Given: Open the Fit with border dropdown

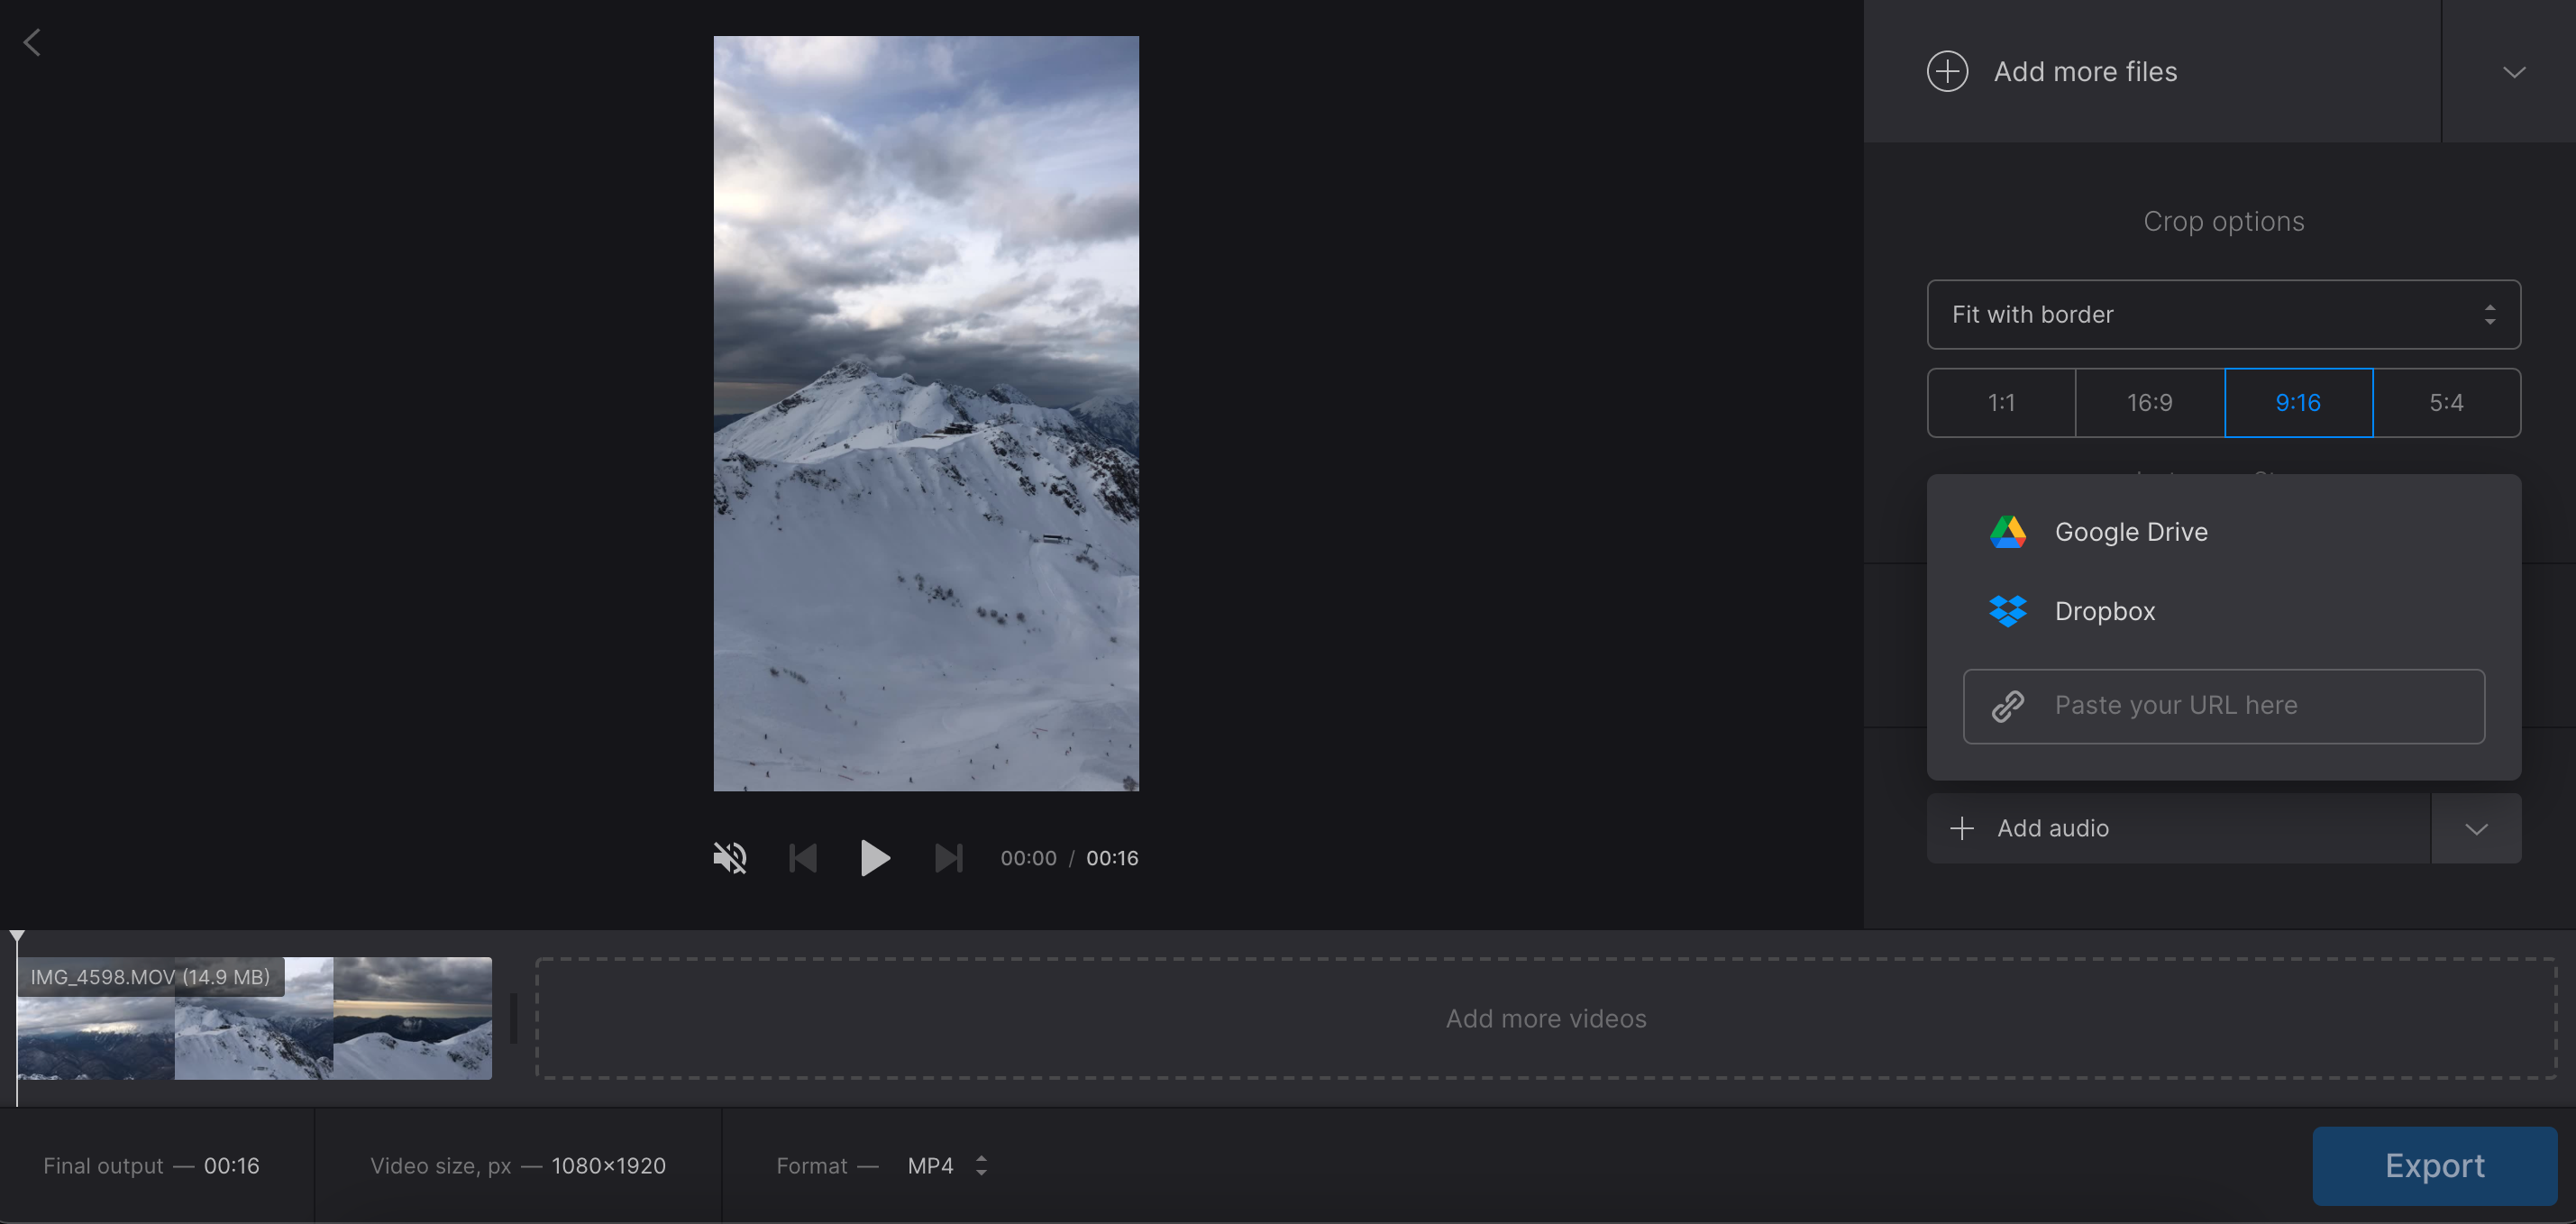Looking at the screenshot, I should [2223, 314].
